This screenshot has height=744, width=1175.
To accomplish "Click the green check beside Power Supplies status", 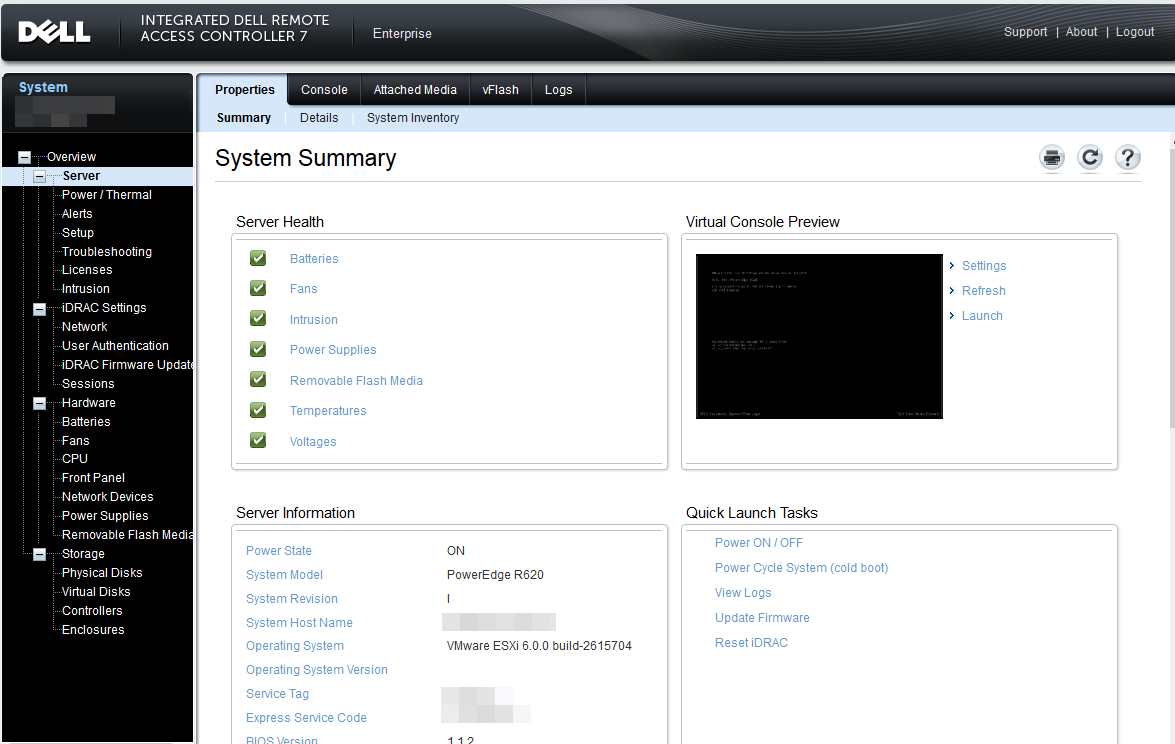I will pyautogui.click(x=258, y=349).
